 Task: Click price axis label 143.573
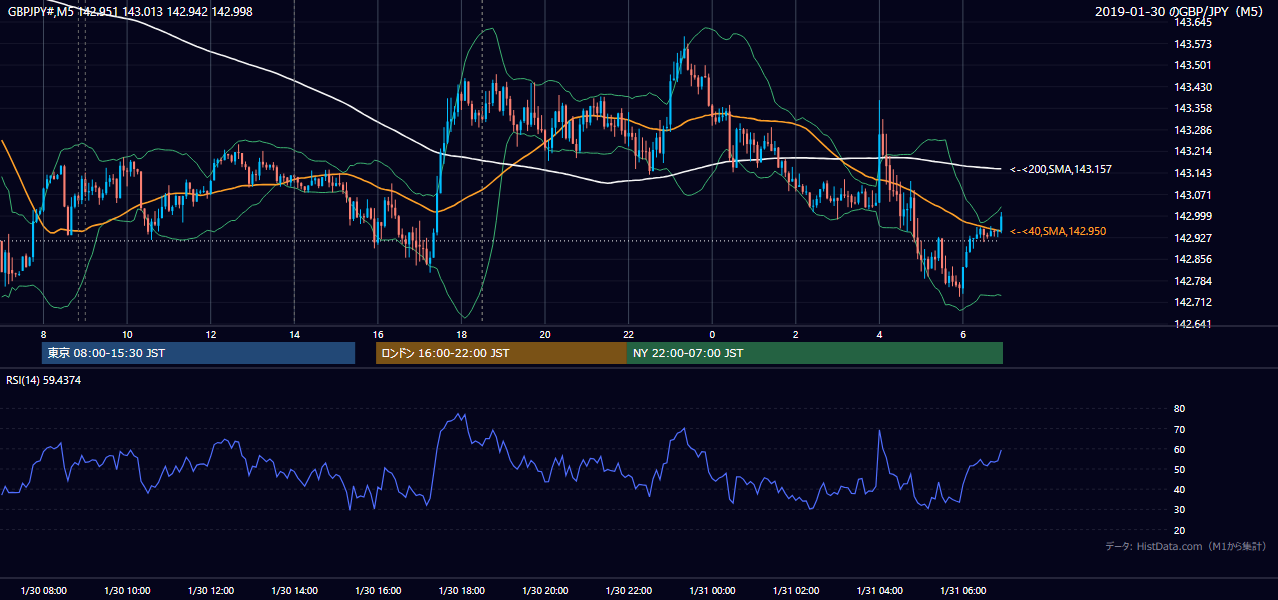click(x=1193, y=44)
